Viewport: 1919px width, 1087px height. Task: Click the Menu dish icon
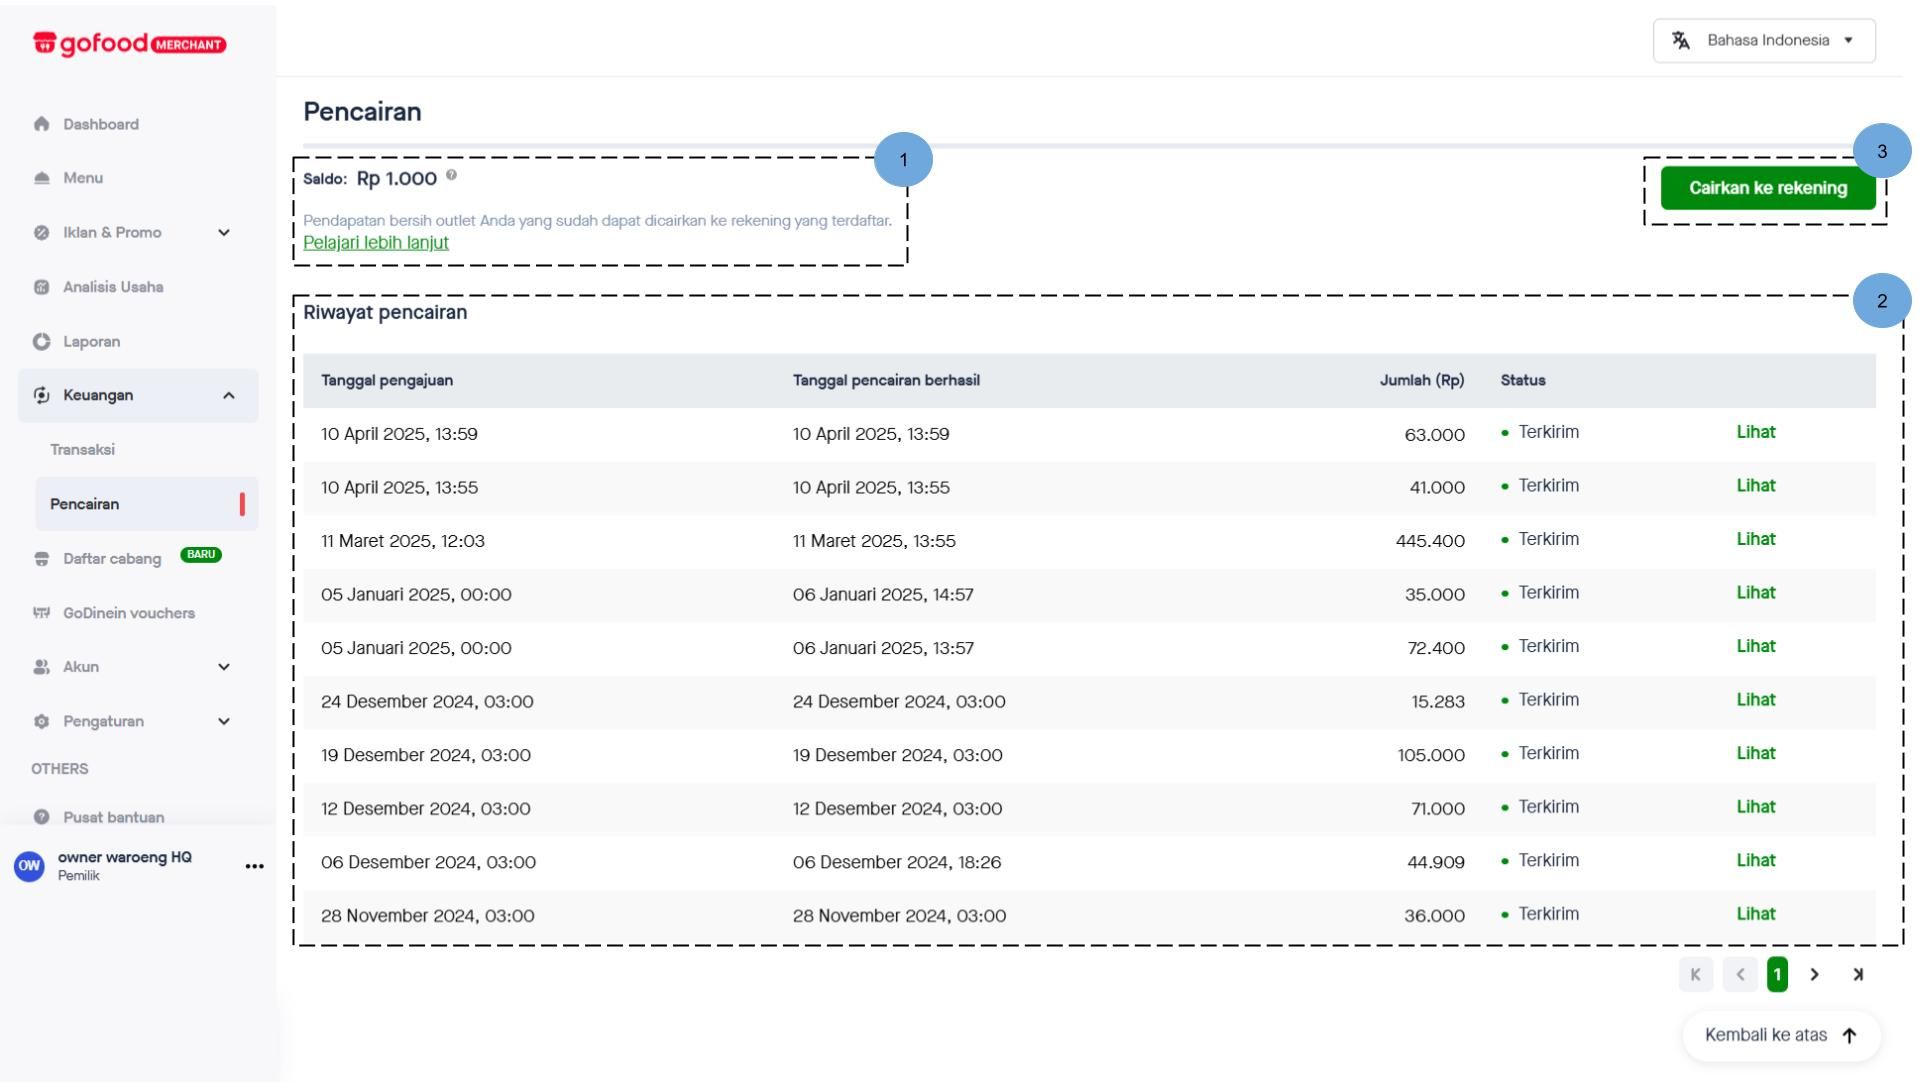click(x=41, y=178)
